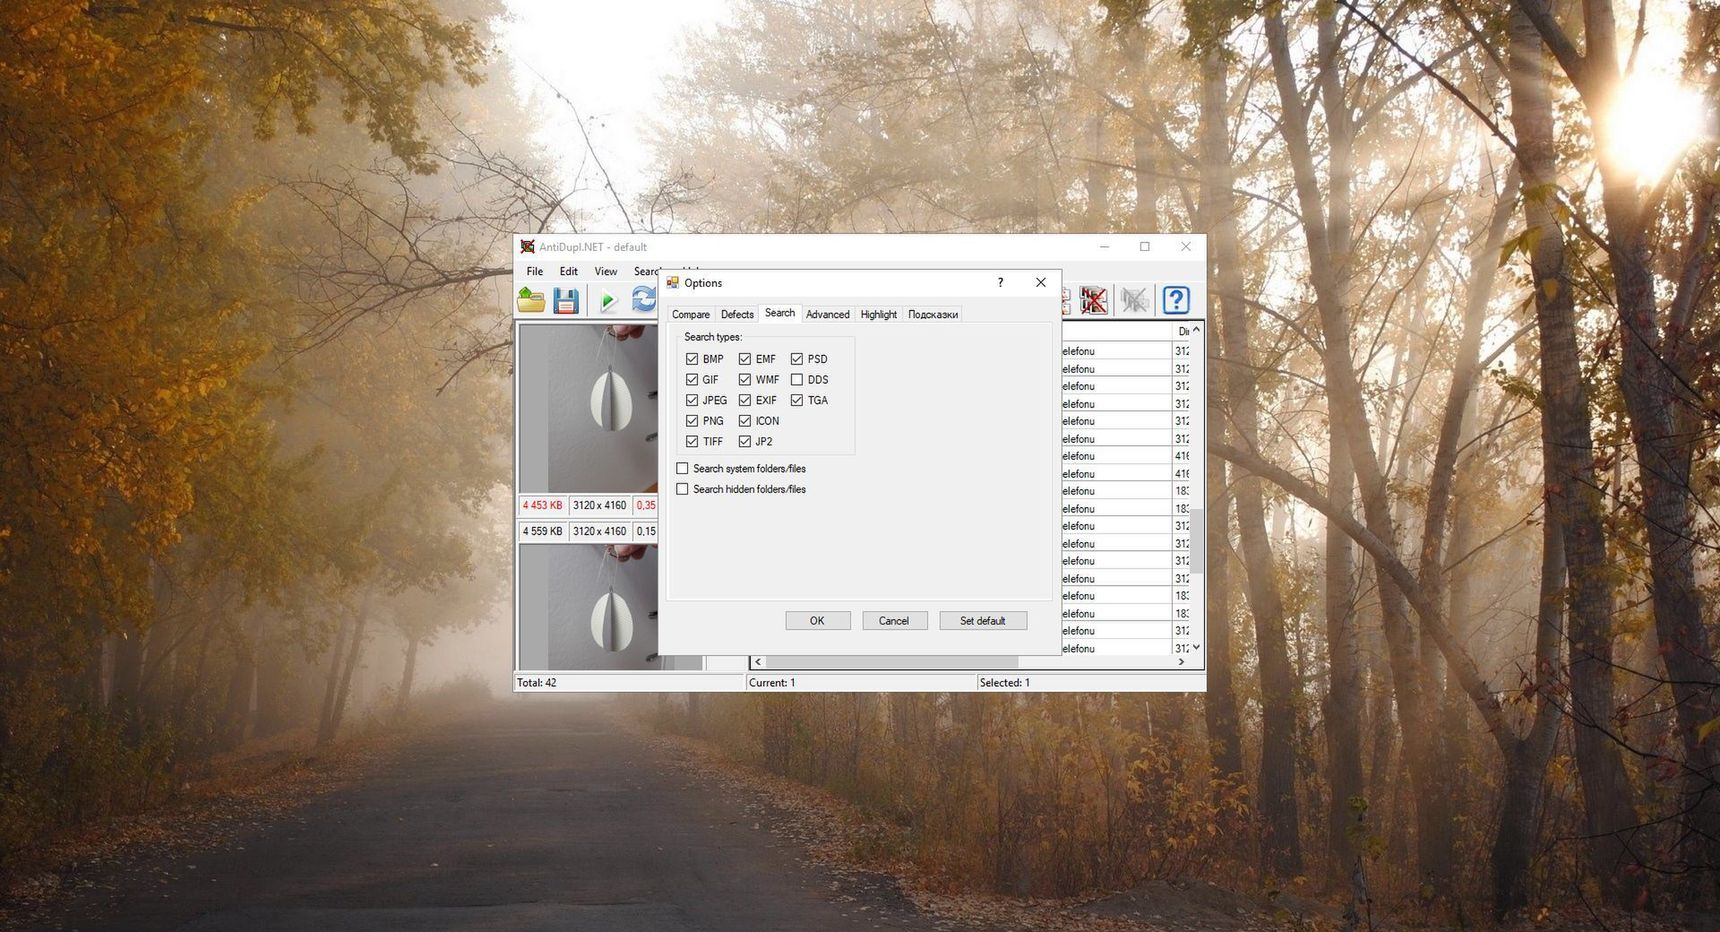Open the Highlight tab
1720x932 pixels.
879,314
